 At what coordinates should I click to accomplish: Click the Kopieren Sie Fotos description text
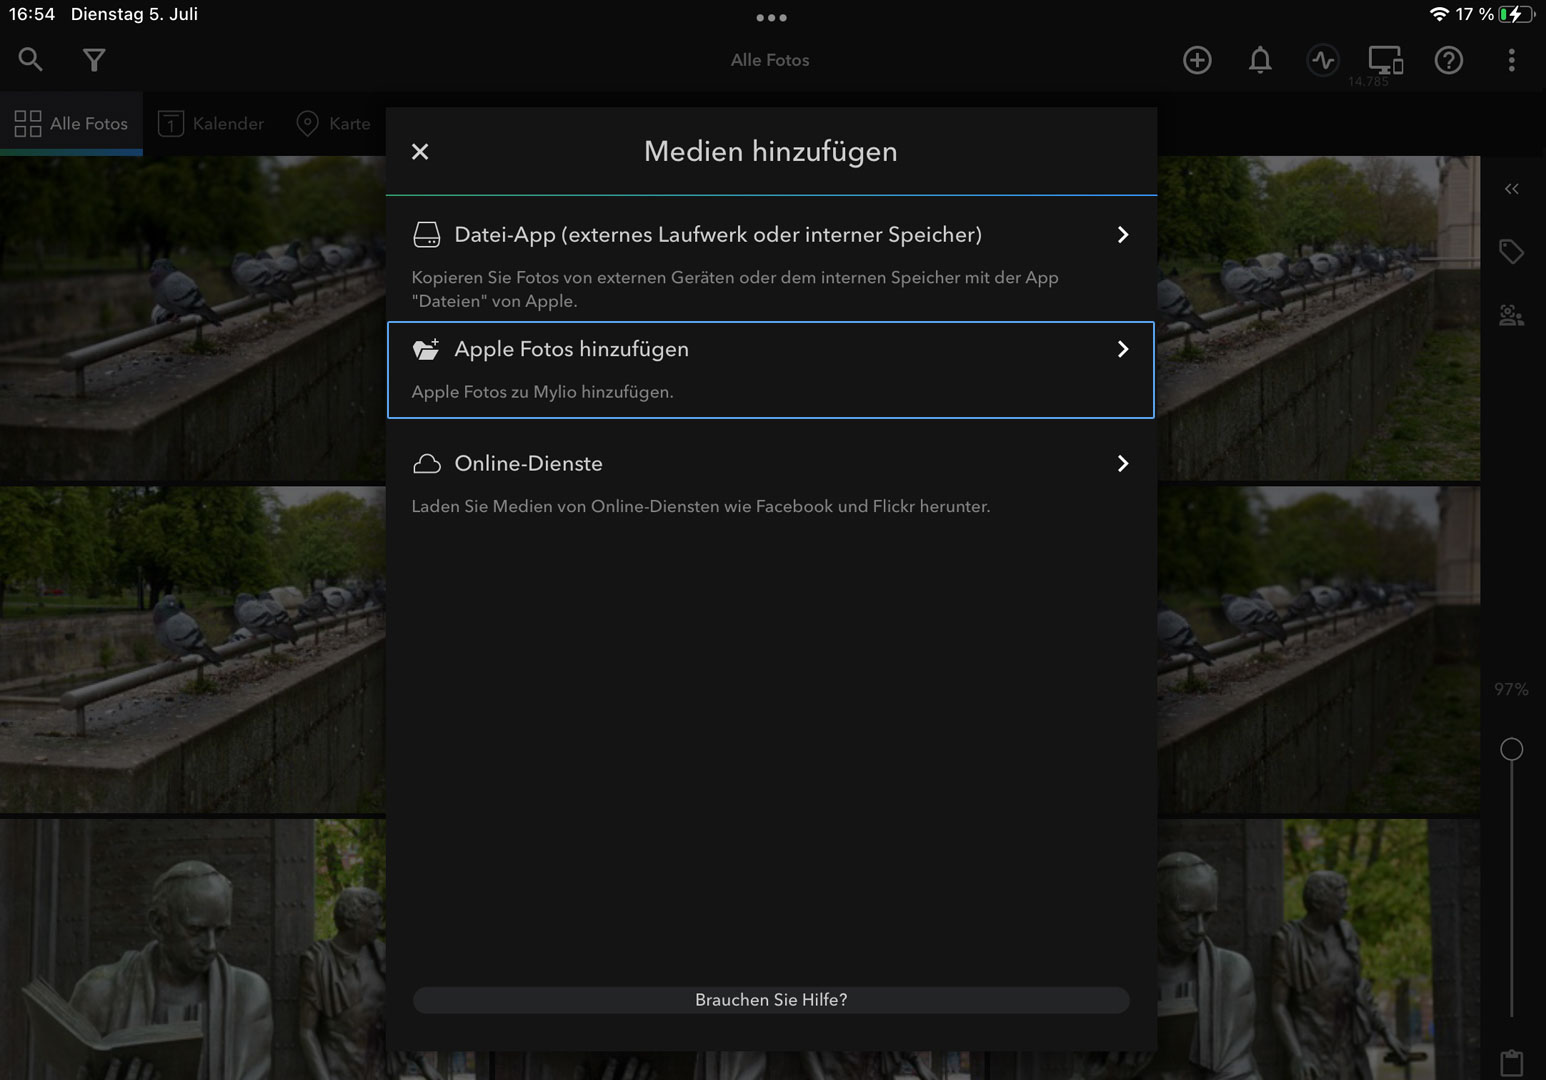(x=735, y=289)
